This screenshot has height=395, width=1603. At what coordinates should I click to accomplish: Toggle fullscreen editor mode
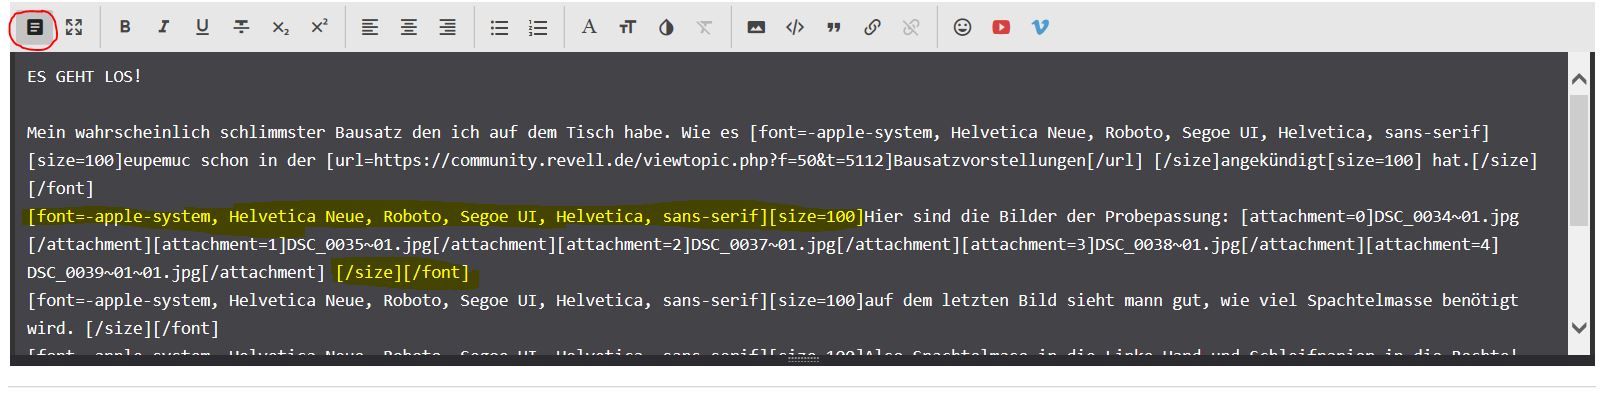click(74, 27)
